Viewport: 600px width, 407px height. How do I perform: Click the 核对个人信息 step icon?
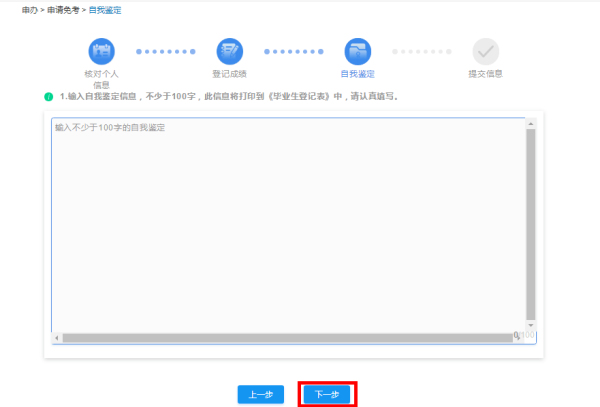click(x=101, y=51)
